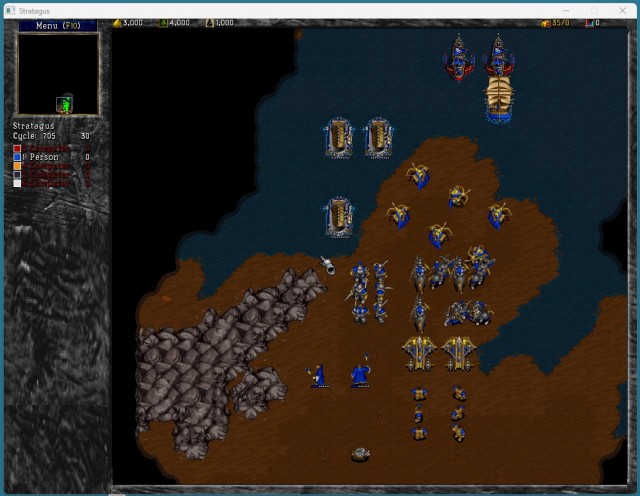
Task: Click the score icon in top-right bar
Action: pyautogui.click(x=589, y=23)
